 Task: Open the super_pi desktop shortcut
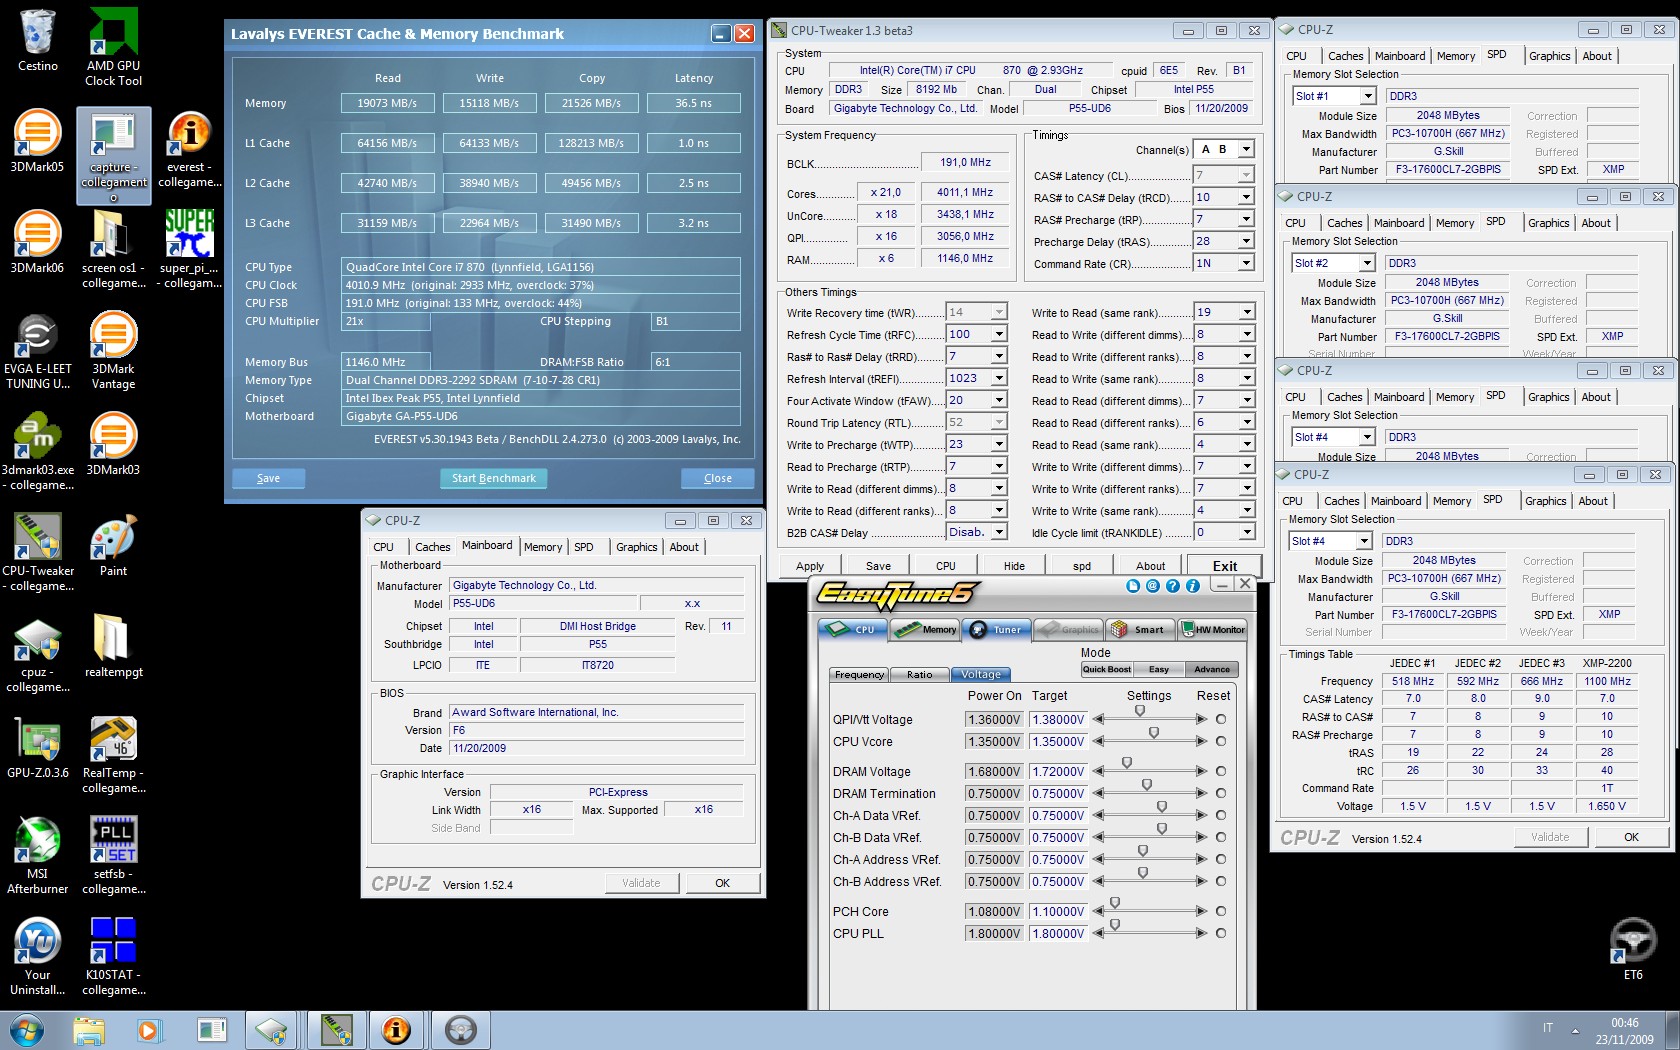click(189, 250)
